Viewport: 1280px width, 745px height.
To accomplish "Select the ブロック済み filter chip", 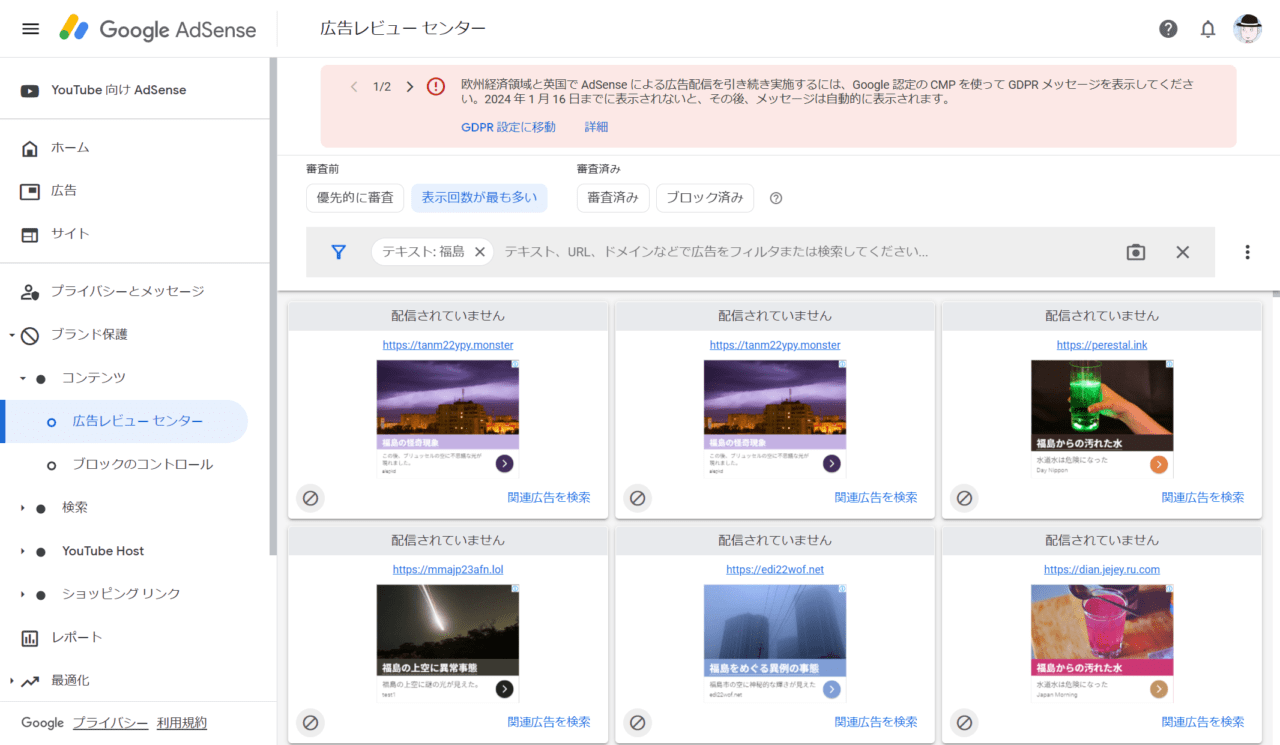I will (704, 198).
